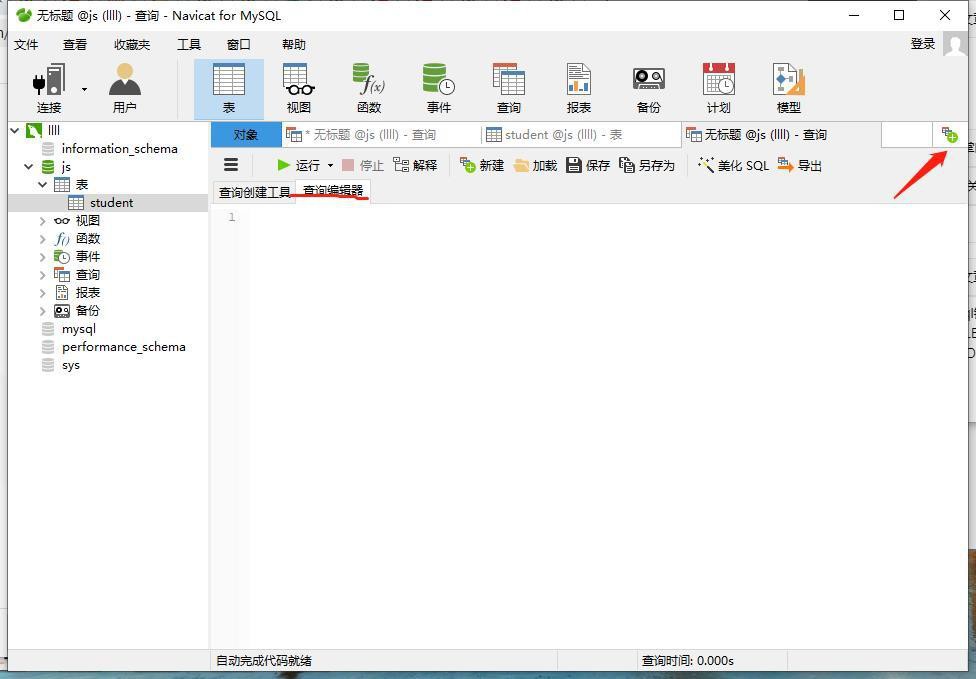Click the user avatar next to 登录

click(x=955, y=44)
